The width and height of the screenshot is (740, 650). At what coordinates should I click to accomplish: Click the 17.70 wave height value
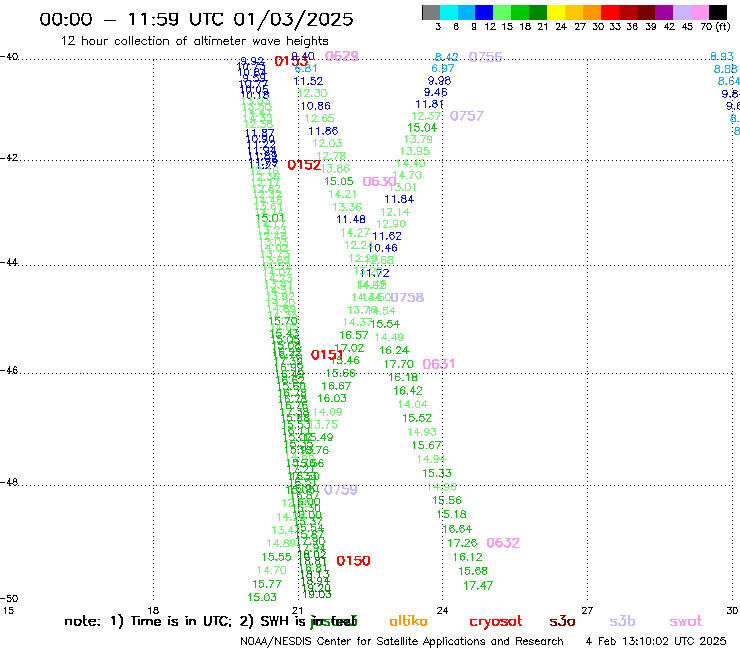tap(398, 364)
